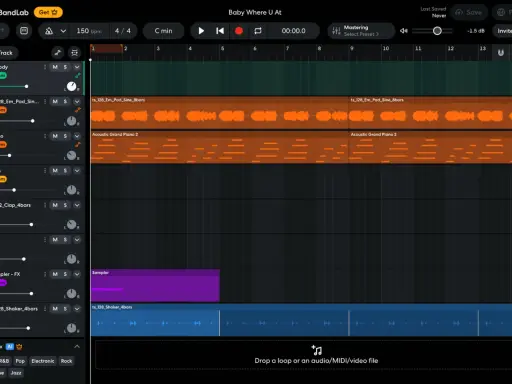Solo the Em_Pad_Sine track
The image size is (512, 384).
pos(65,101)
